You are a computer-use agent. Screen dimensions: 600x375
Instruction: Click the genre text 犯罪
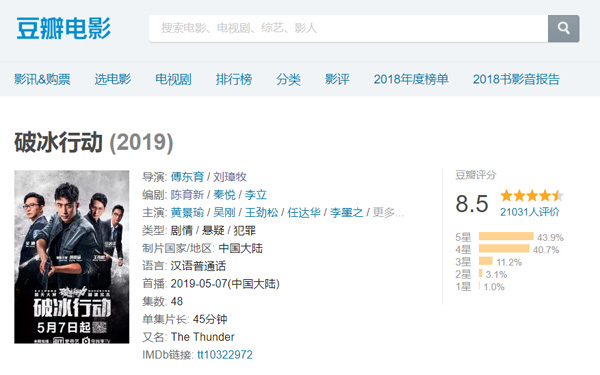point(245,230)
